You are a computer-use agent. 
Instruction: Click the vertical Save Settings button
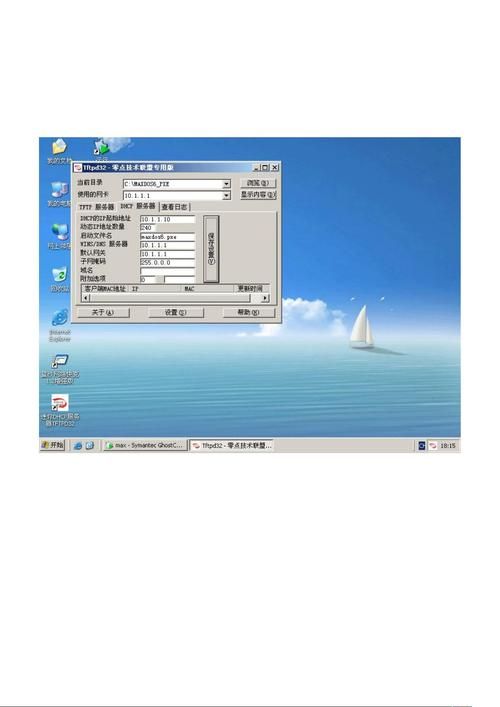point(211,249)
